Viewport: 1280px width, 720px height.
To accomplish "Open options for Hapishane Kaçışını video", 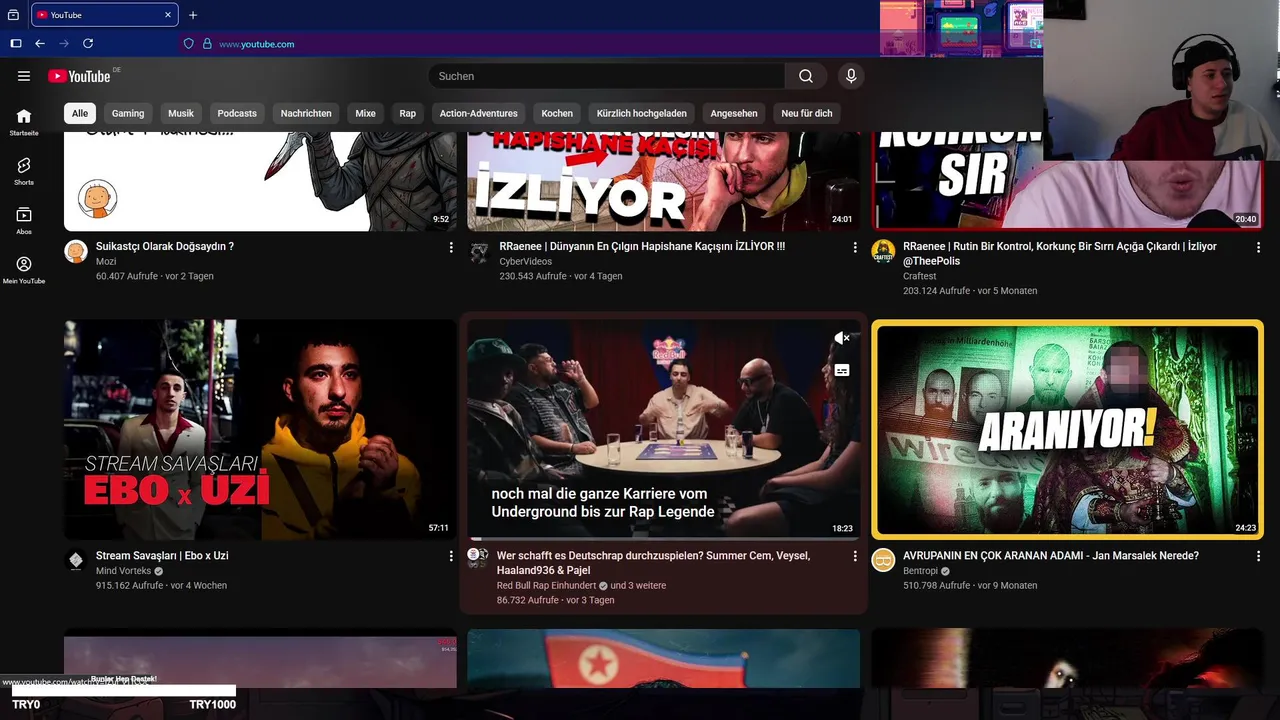I will 855,247.
